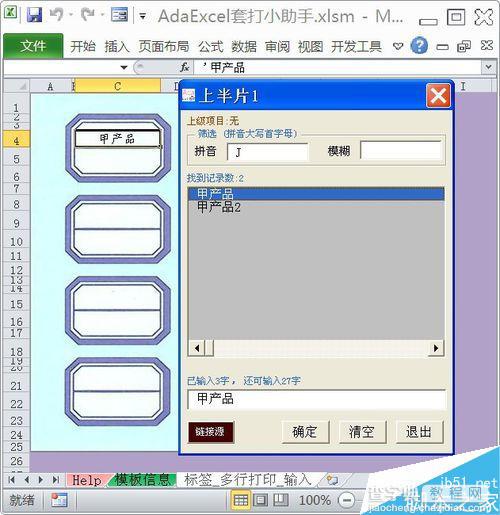
Task: Go to the next sheet tab arrow
Action: click(41, 480)
